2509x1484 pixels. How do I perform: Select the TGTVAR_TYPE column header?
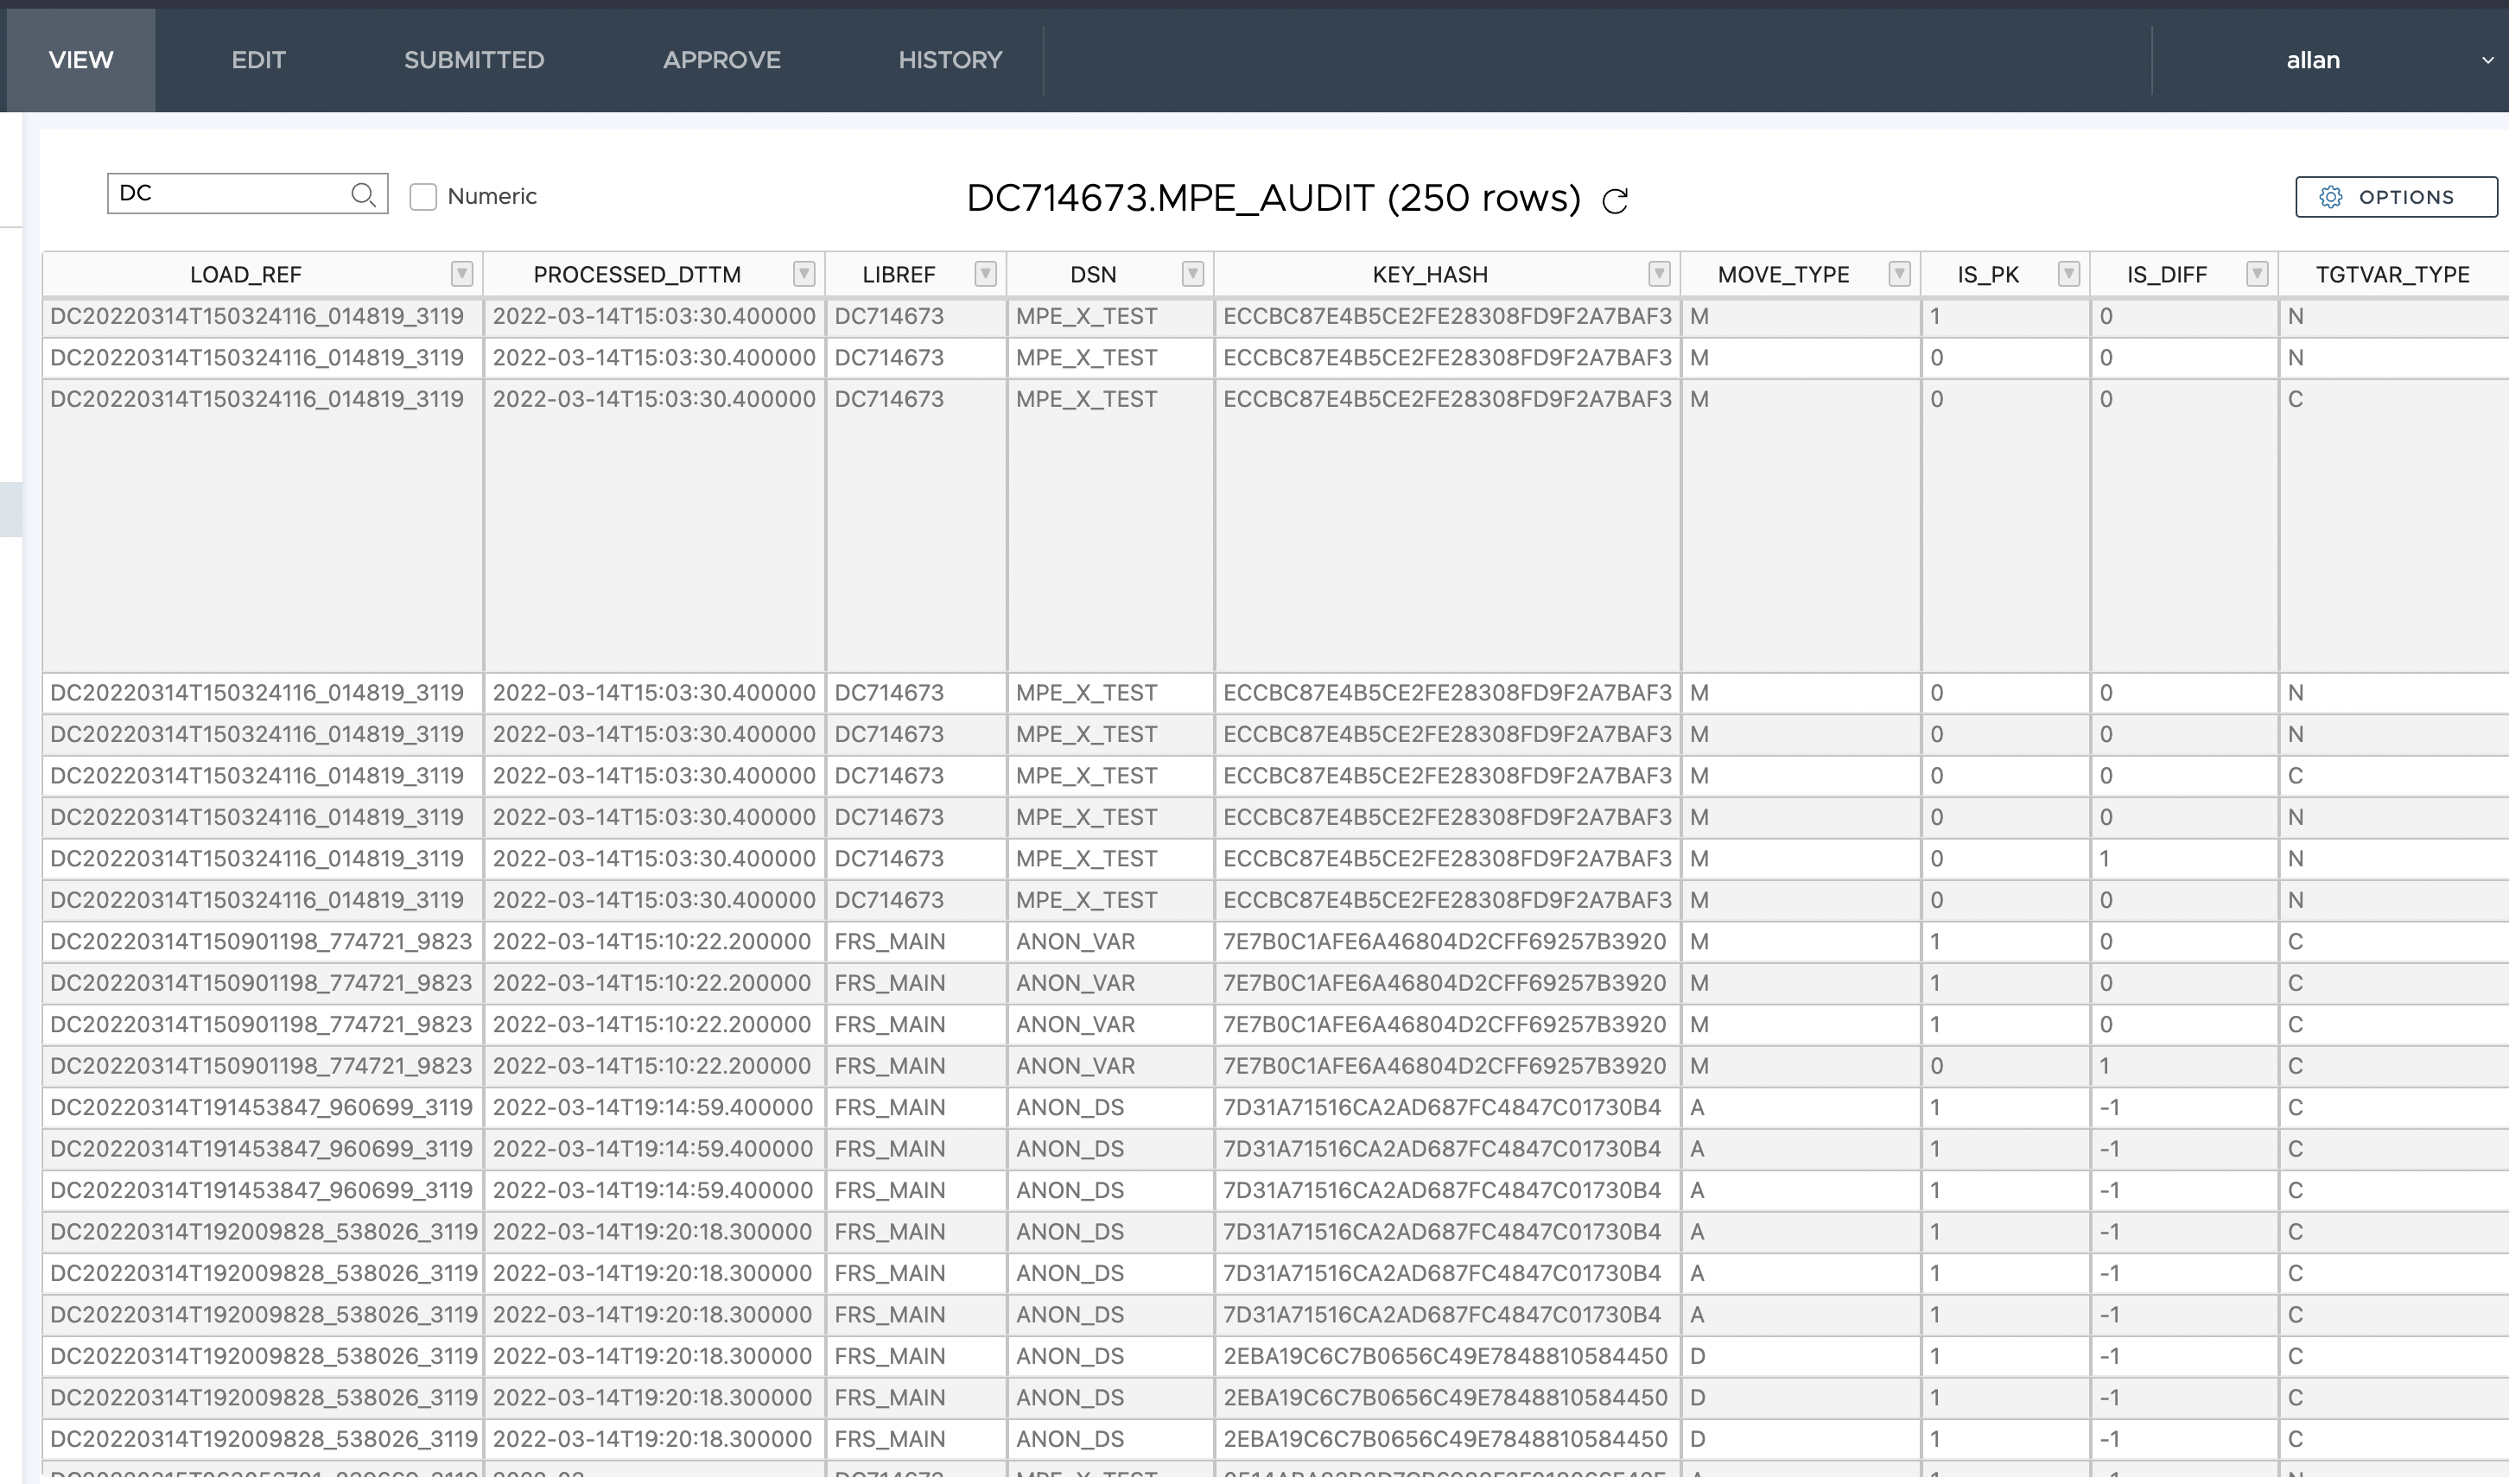point(2391,274)
